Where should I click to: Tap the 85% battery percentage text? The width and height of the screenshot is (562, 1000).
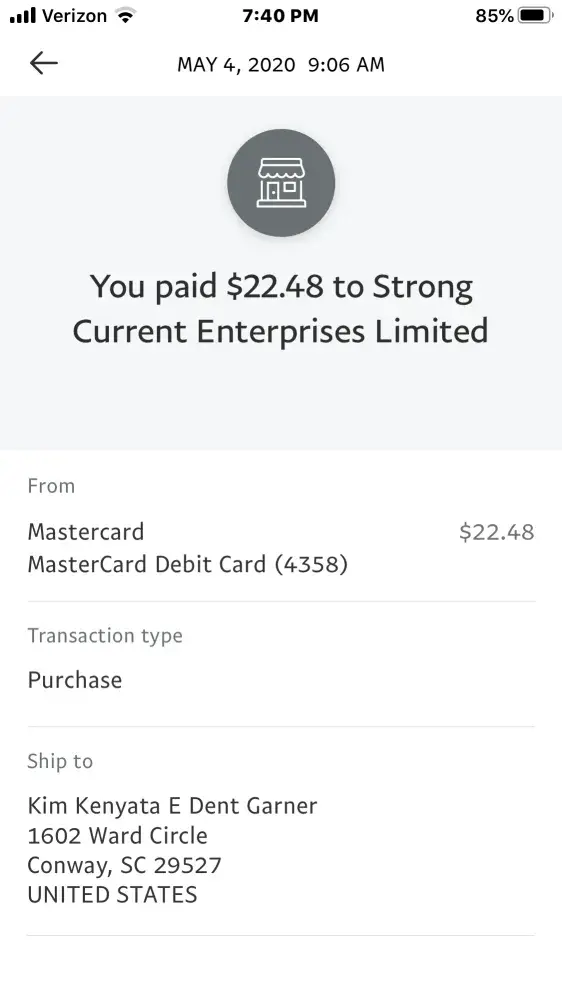494,16
